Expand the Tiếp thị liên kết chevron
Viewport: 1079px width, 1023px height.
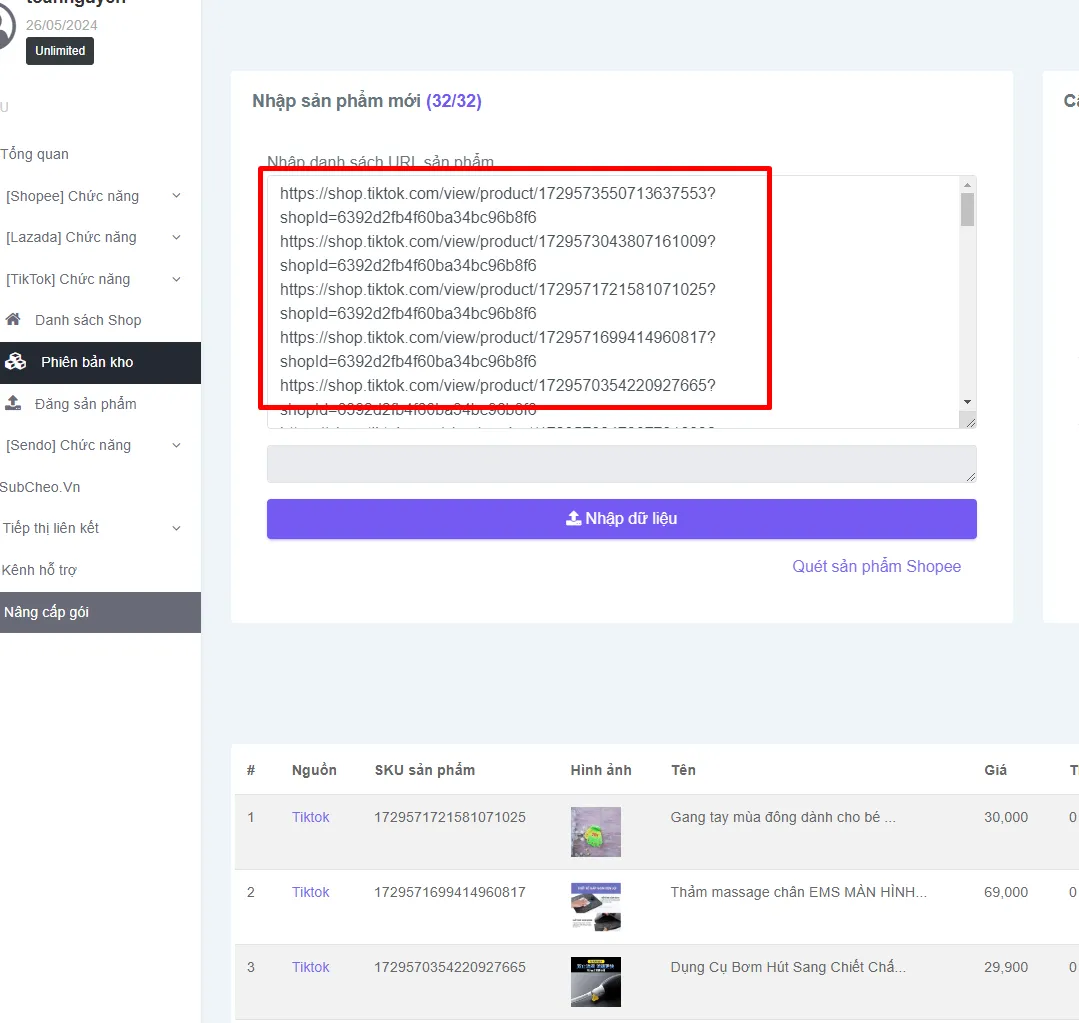[176, 528]
